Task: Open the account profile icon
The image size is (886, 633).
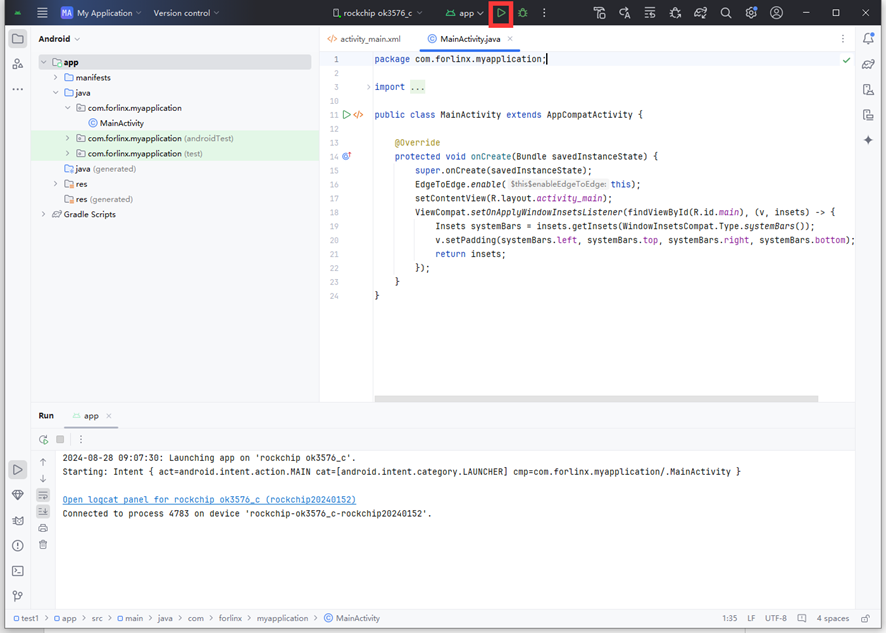Action: 776,13
